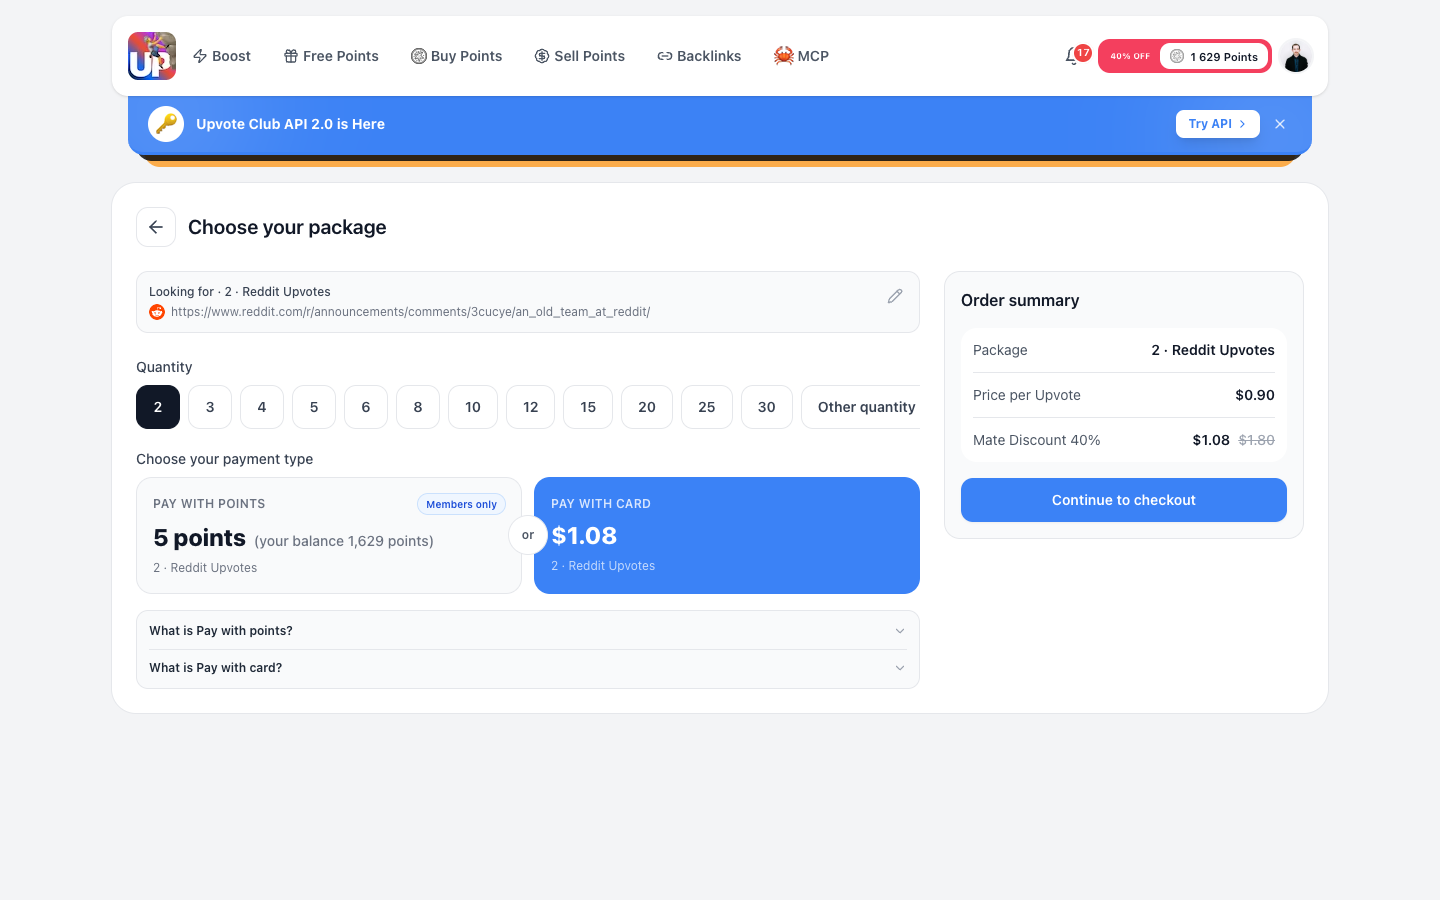1440x900 pixels.
Task: Select quantity 5
Action: click(314, 407)
